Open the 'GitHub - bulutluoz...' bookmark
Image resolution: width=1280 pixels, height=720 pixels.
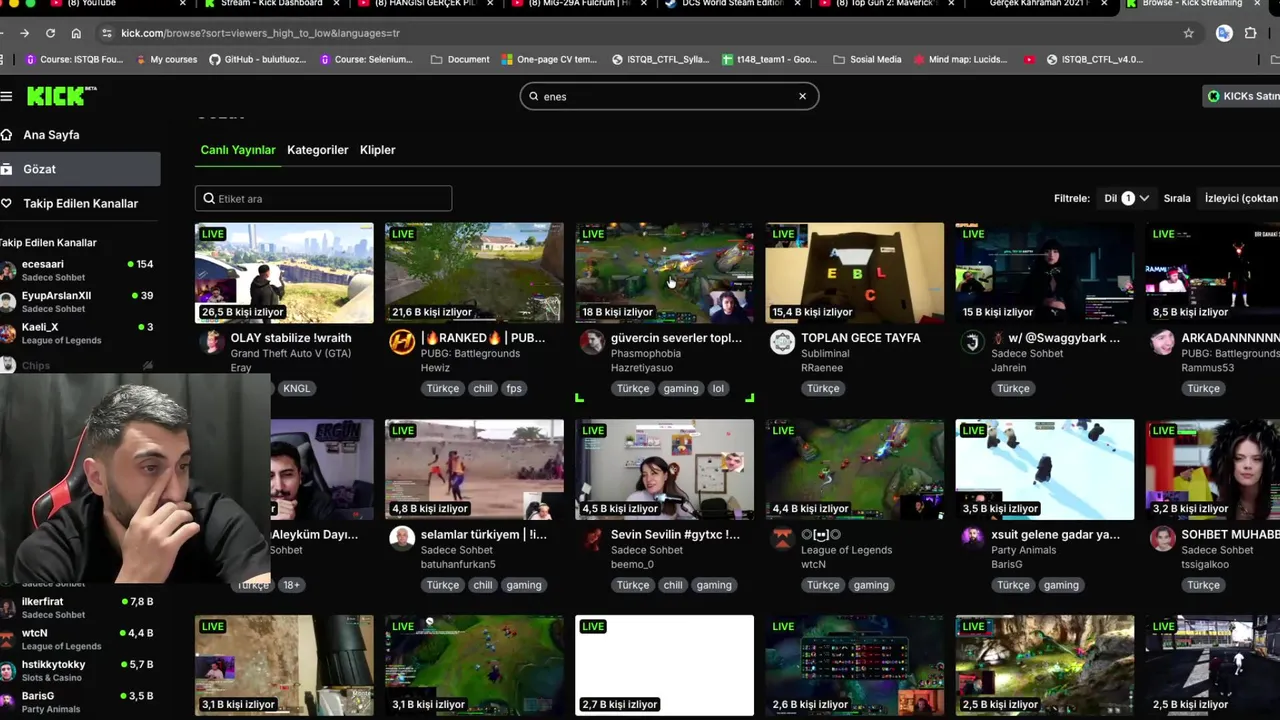tap(257, 59)
